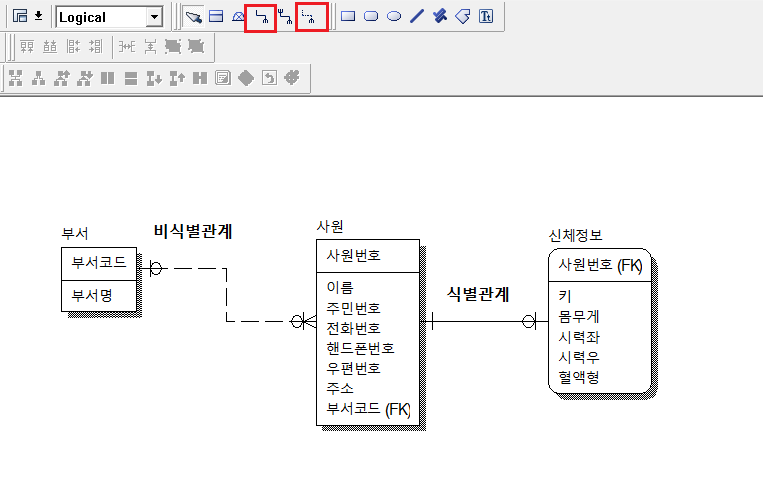This screenshot has width=763, height=479.
Task: Select the 이름 attribute
Action: click(x=340, y=288)
